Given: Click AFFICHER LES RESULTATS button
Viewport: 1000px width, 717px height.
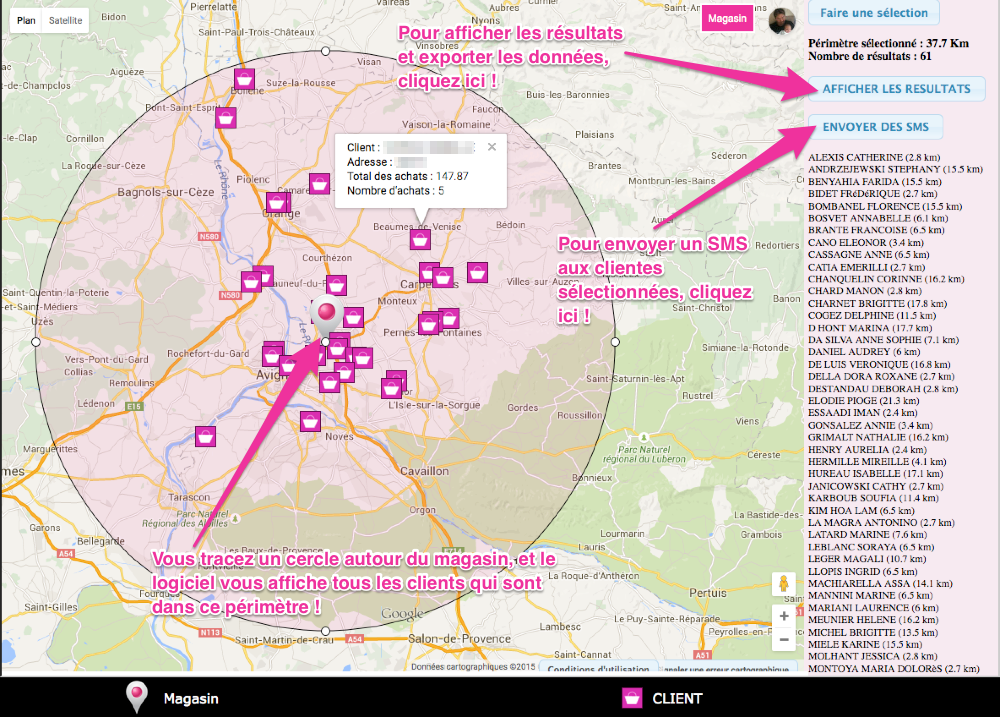Looking at the screenshot, I should [896, 88].
